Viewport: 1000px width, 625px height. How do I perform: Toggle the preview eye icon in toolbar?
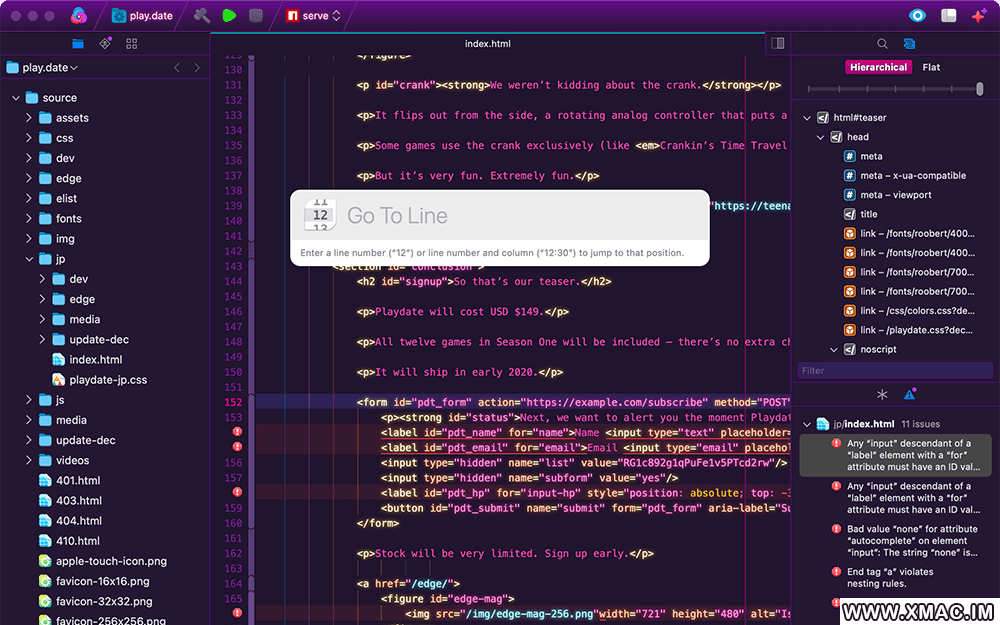(917, 15)
